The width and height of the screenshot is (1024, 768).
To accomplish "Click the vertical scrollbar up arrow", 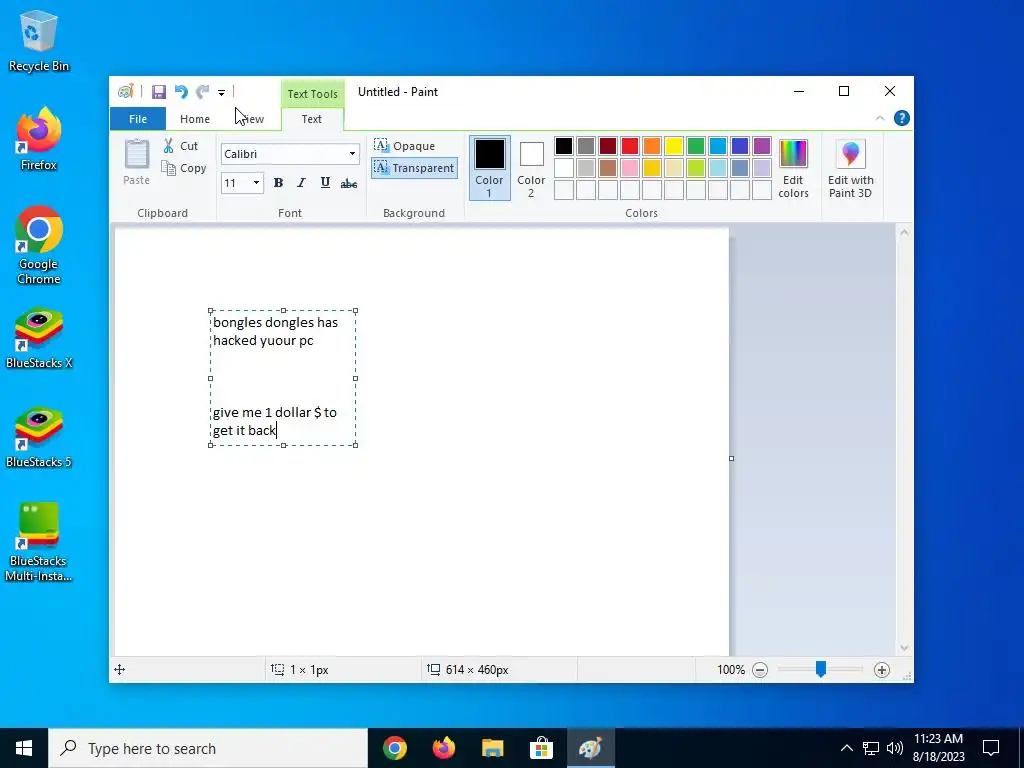I will [904, 232].
